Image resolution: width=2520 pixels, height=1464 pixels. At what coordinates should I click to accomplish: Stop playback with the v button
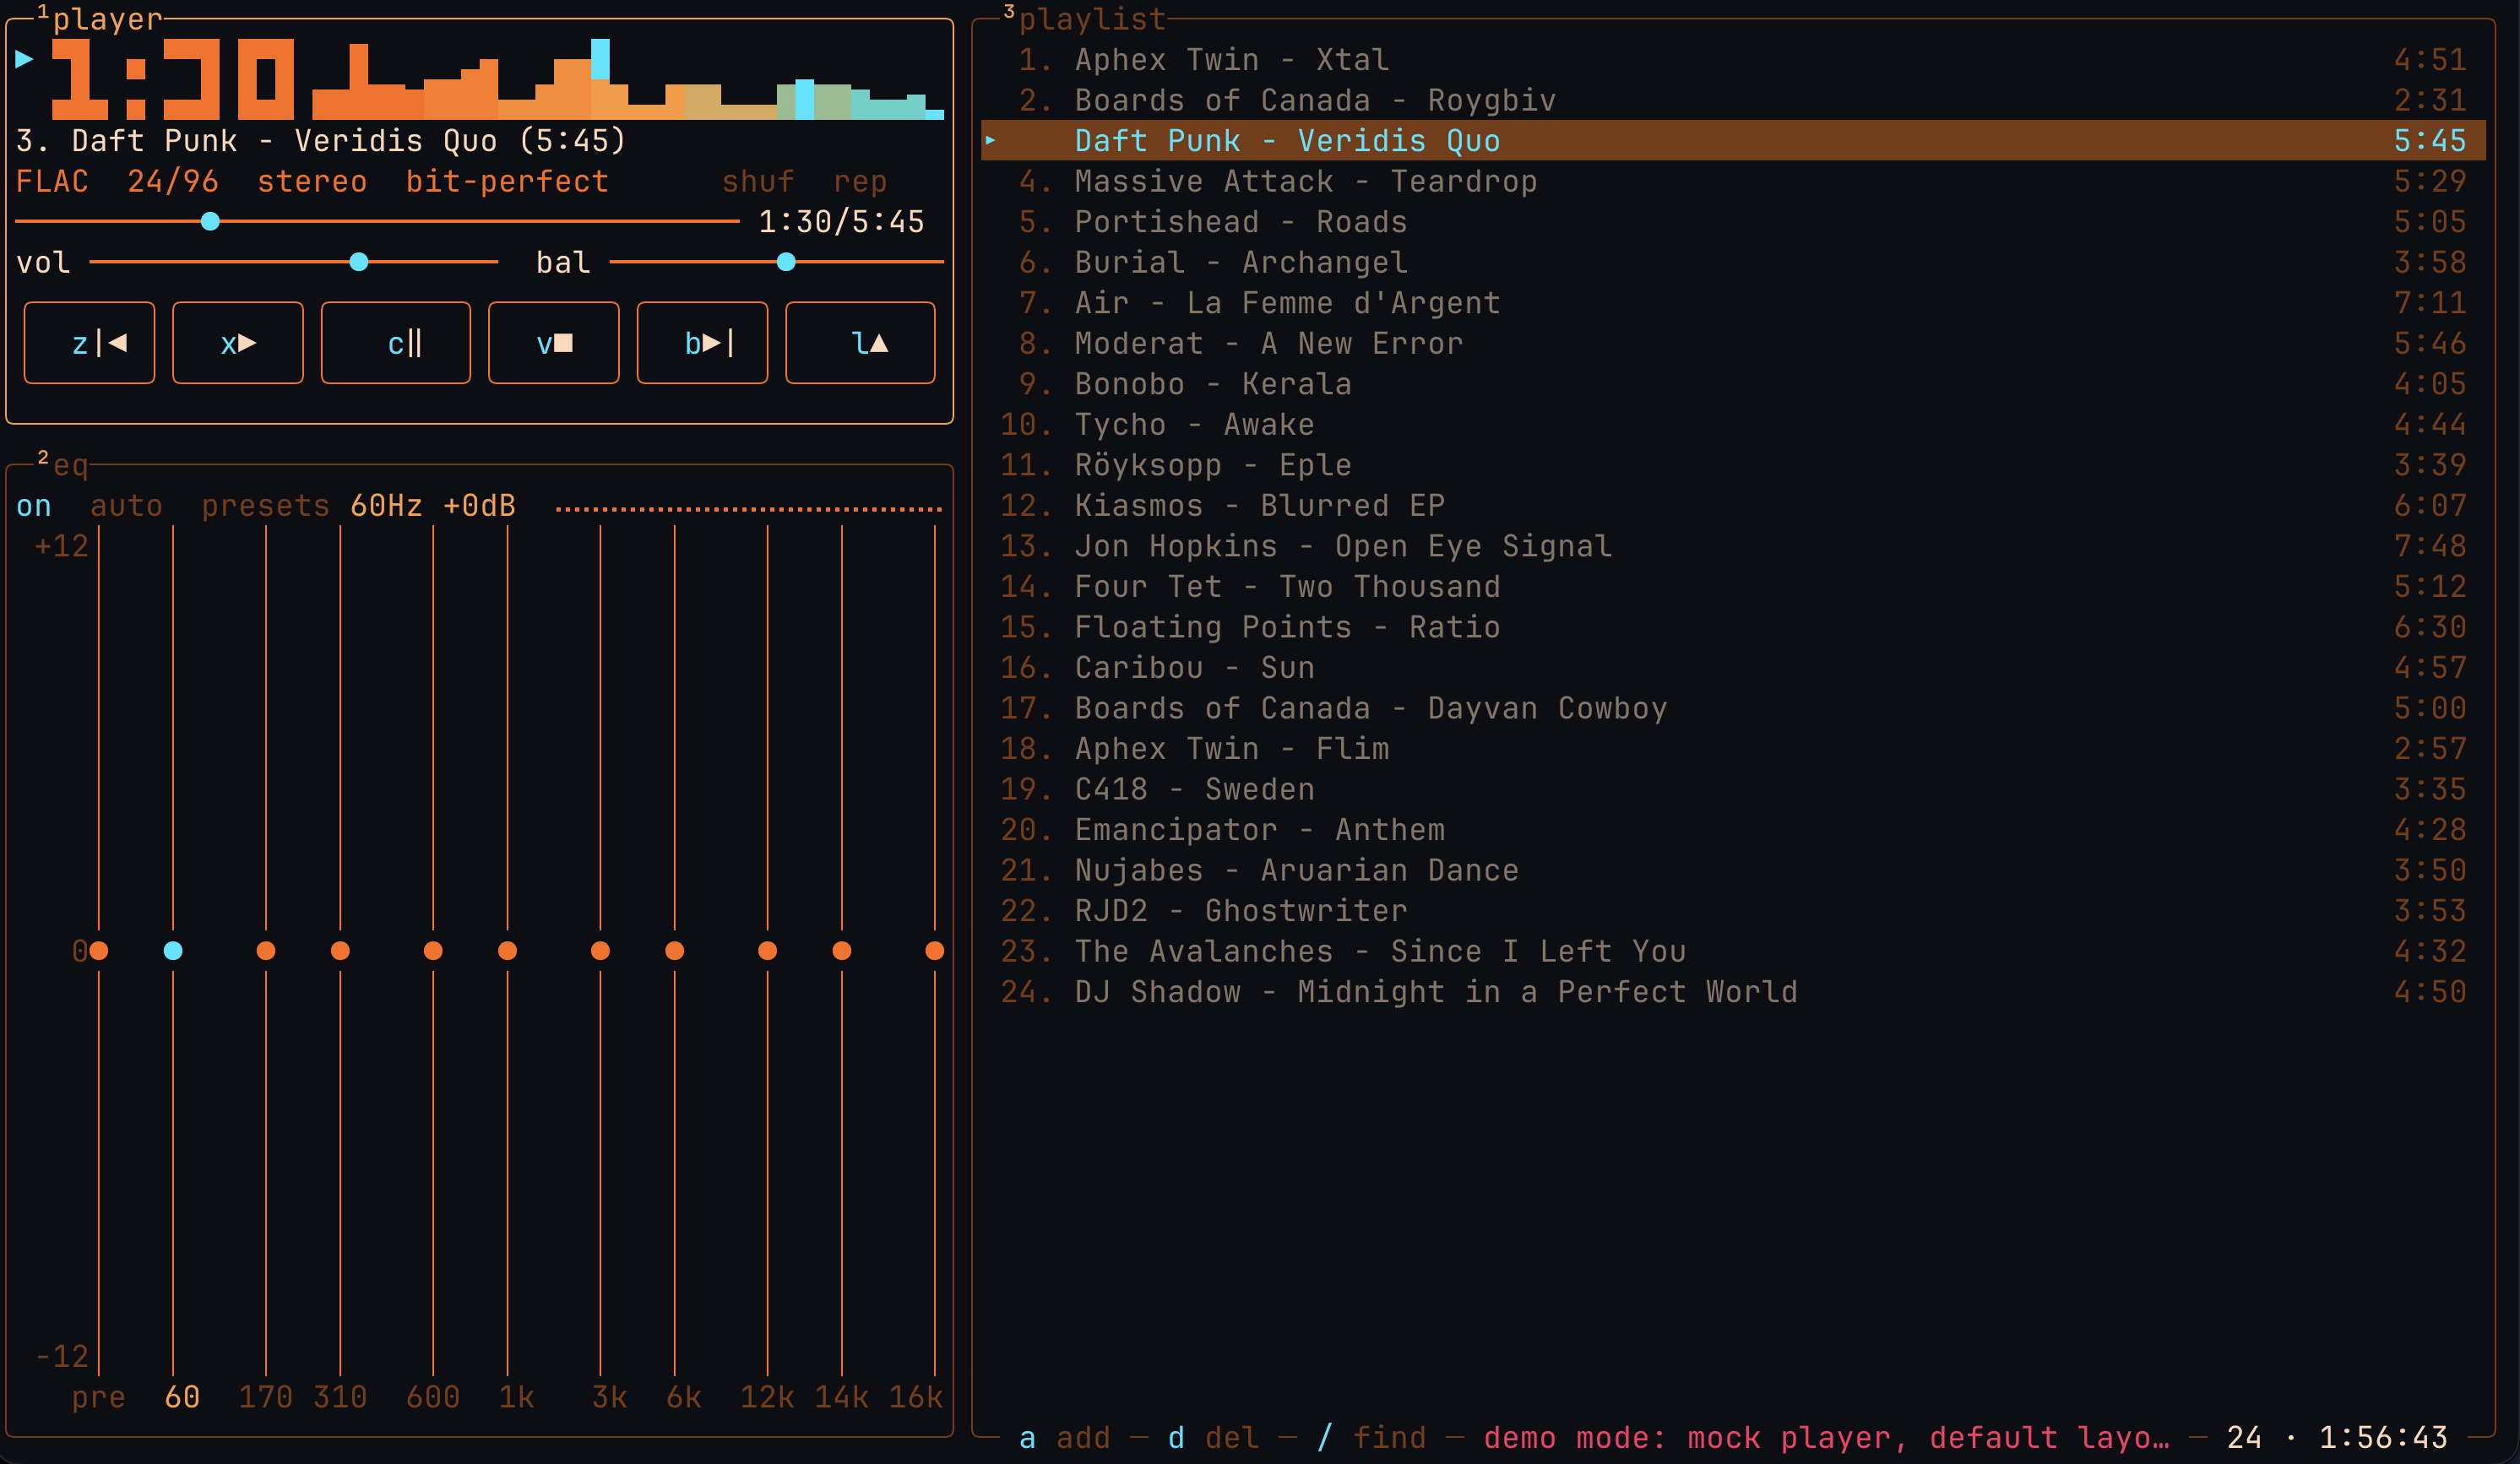tap(554, 343)
